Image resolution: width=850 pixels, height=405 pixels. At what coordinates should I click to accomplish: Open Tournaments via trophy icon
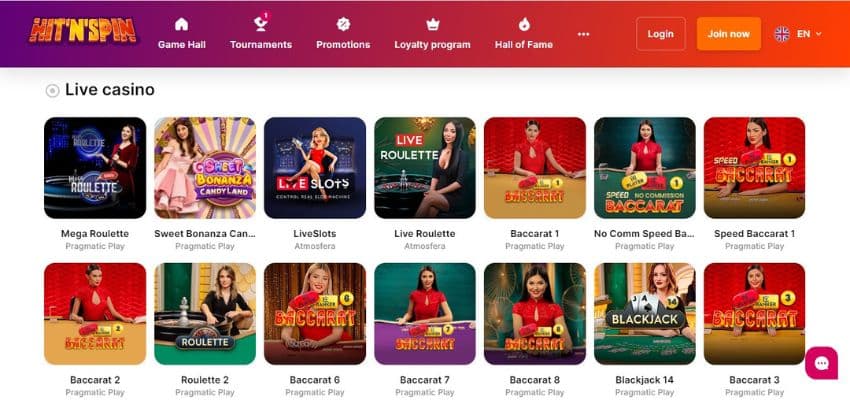click(261, 23)
